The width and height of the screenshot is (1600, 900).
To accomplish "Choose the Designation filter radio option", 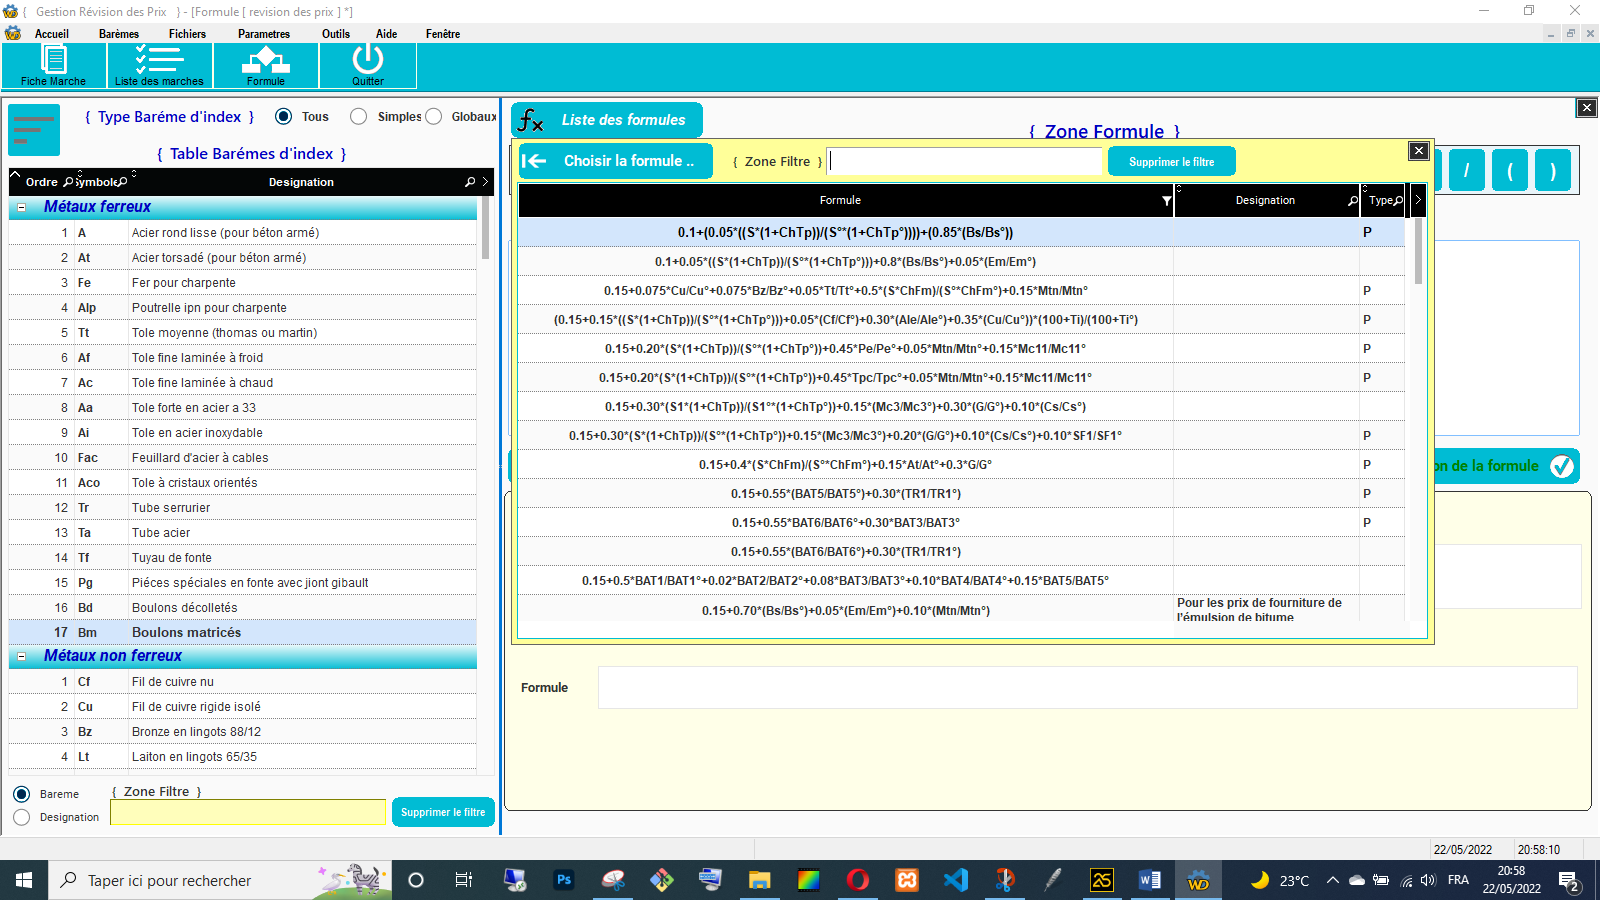I will [22, 817].
